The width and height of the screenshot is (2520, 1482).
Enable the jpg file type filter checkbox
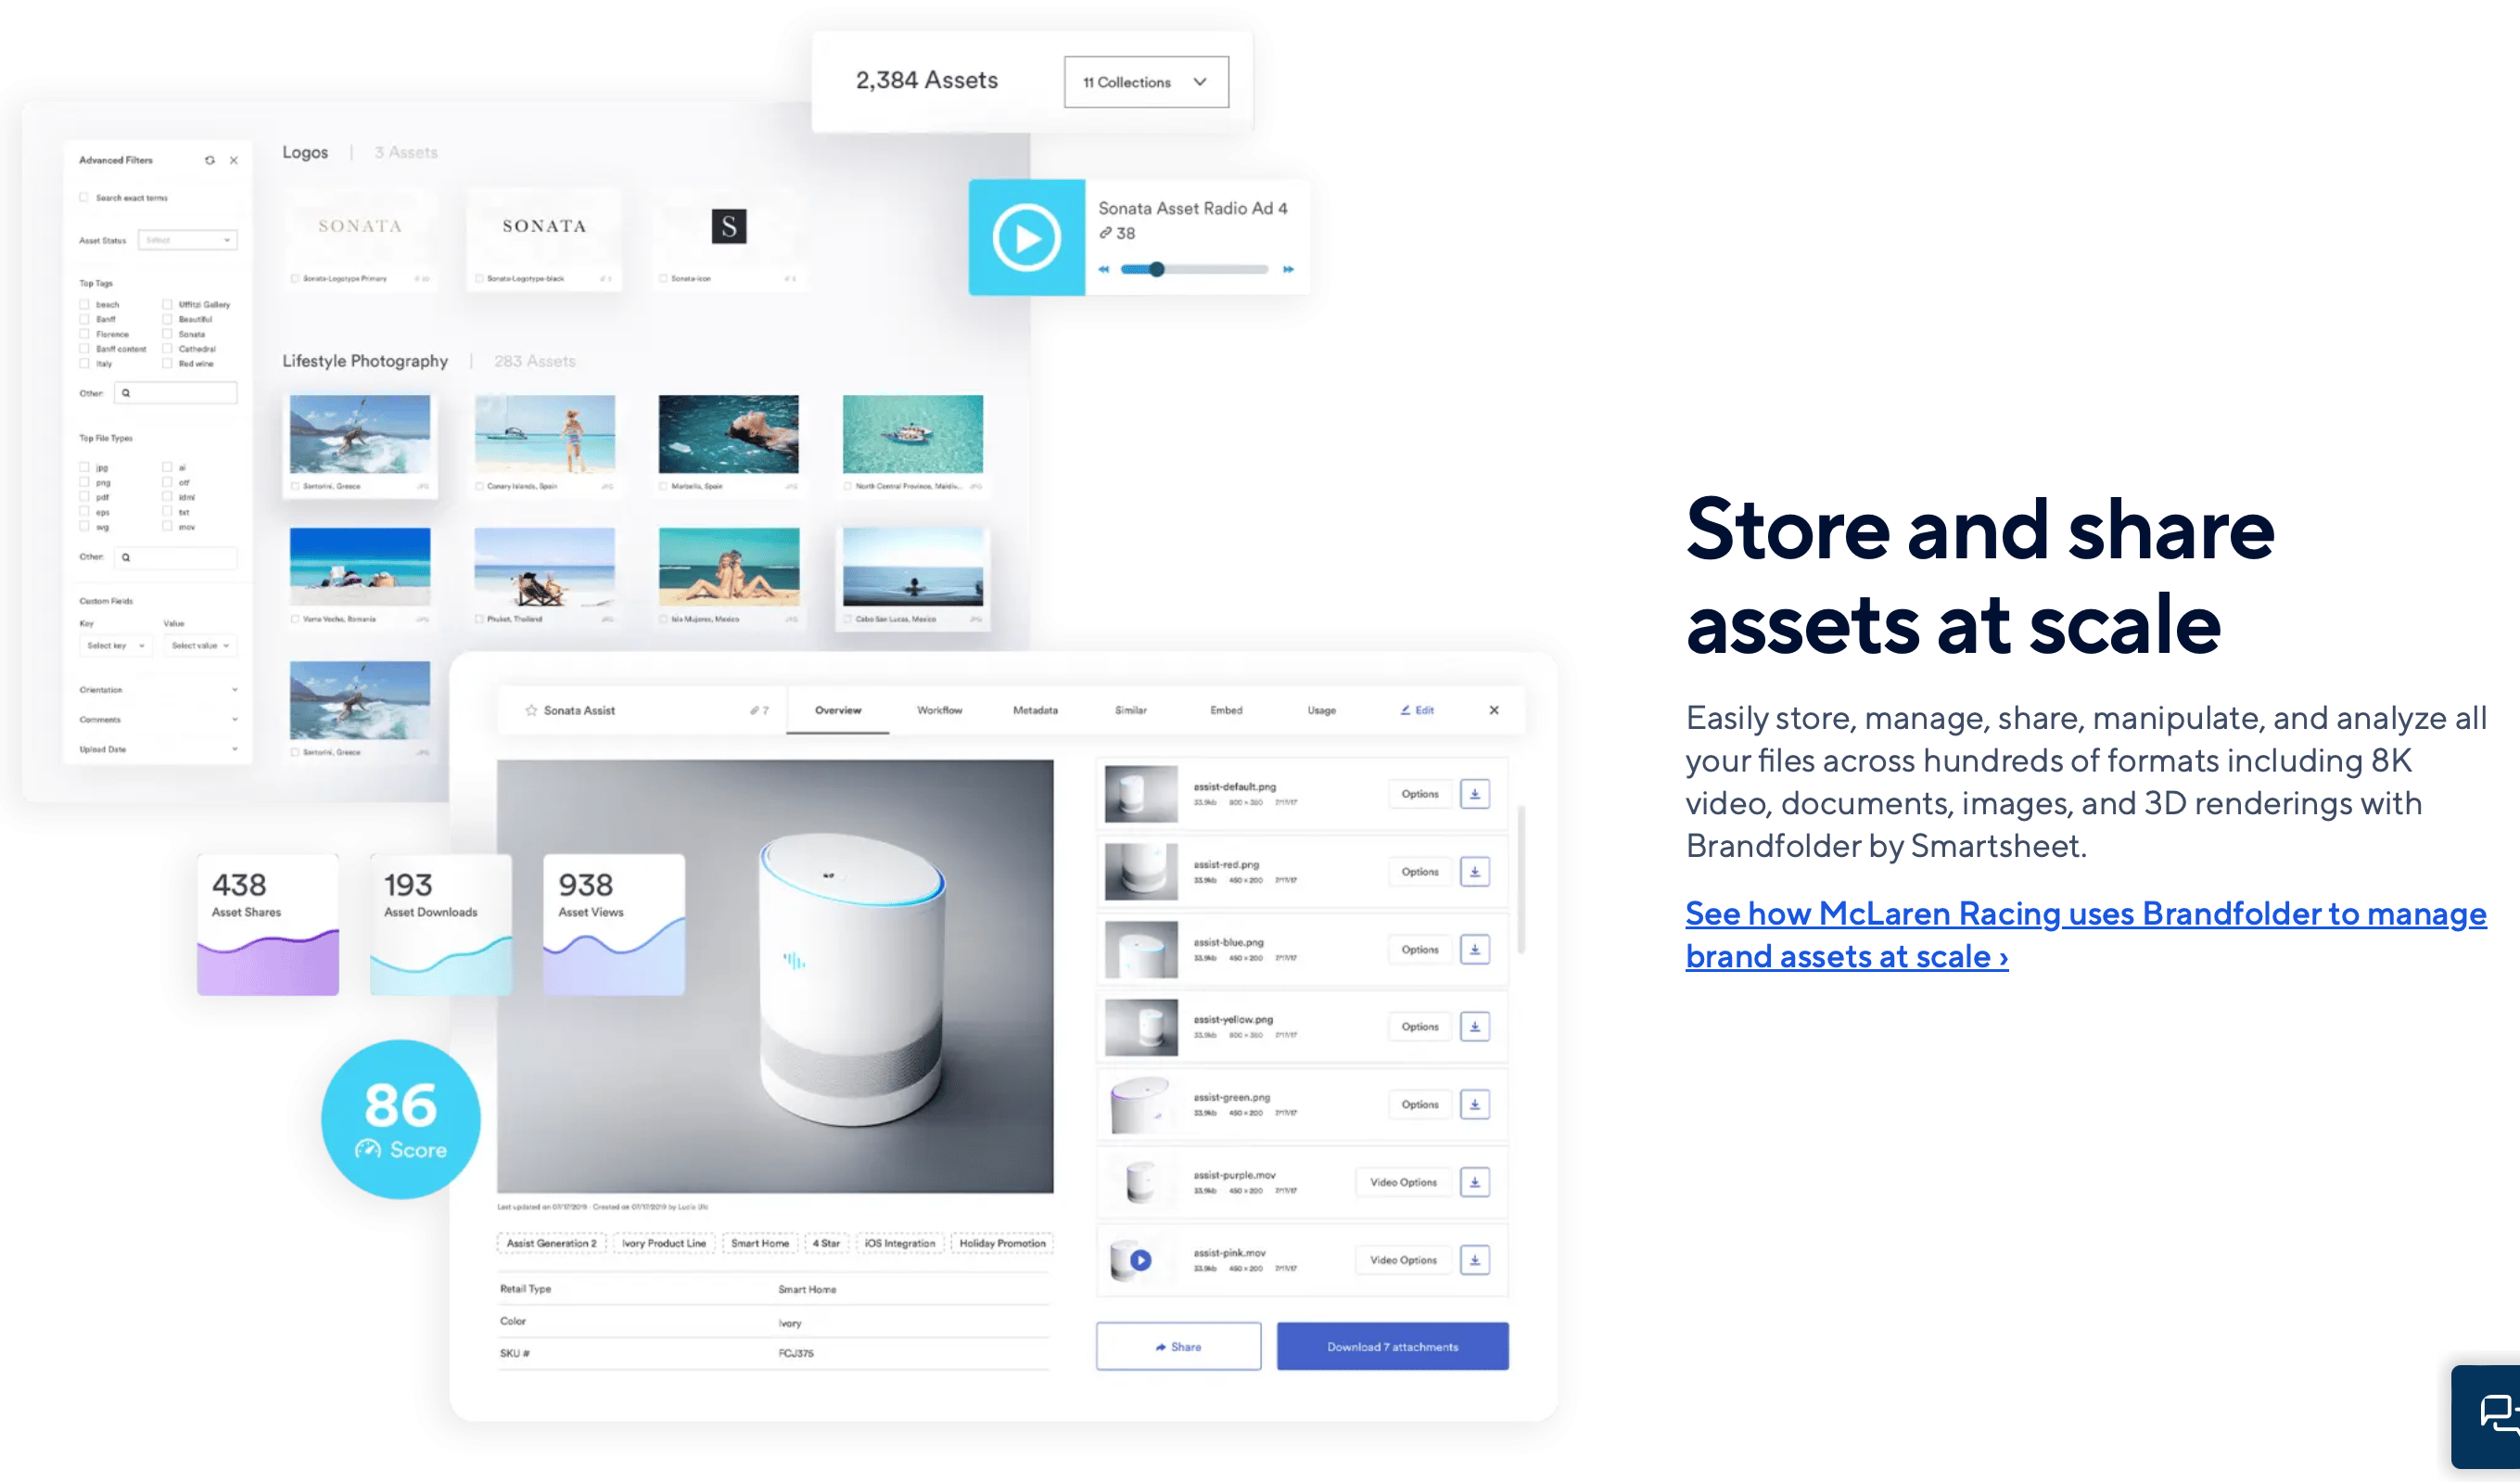(x=83, y=466)
